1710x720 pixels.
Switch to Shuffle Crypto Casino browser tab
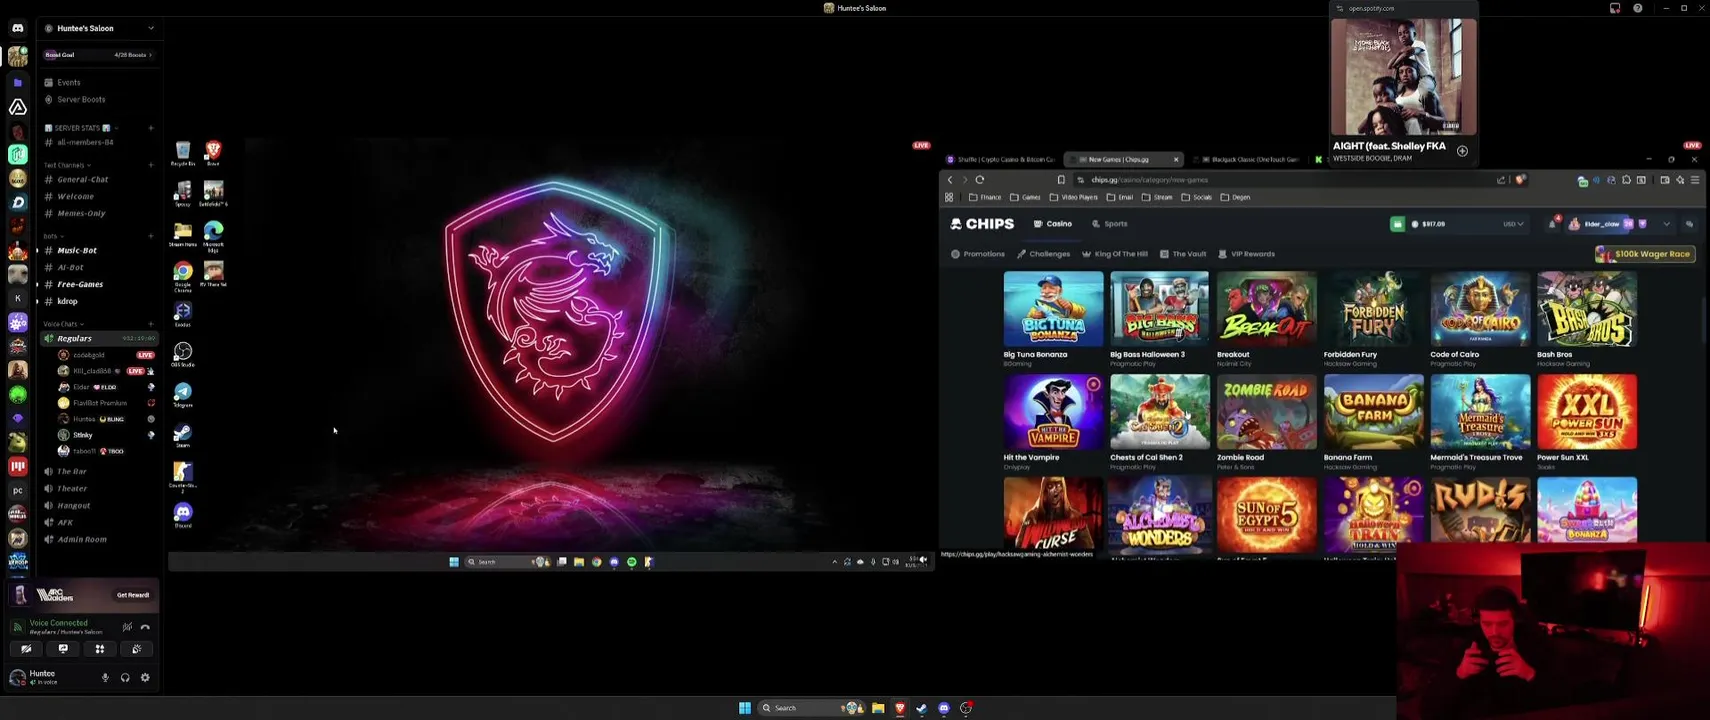pyautogui.click(x=1002, y=159)
